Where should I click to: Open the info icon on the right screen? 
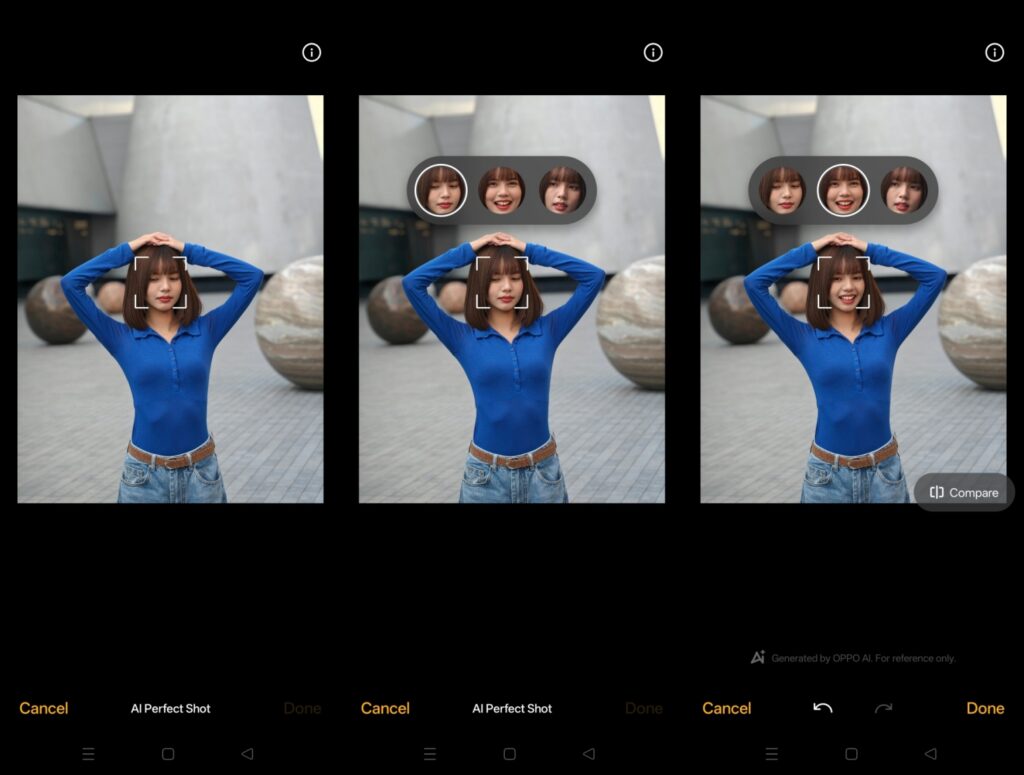(994, 53)
